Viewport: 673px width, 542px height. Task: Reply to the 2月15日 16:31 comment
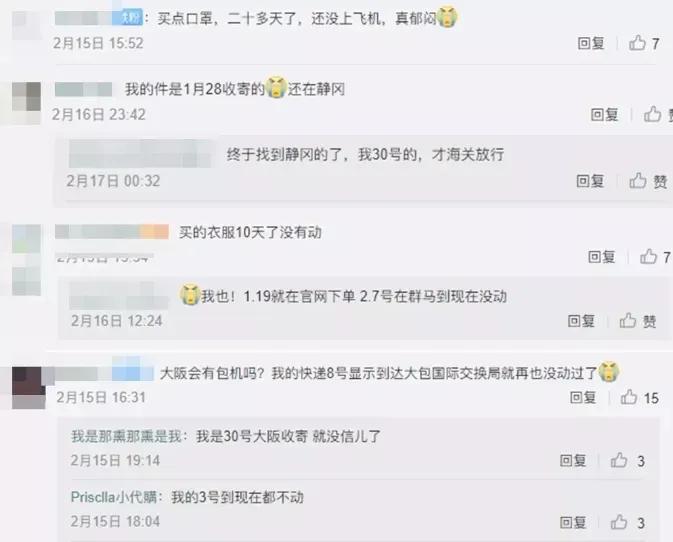click(583, 397)
